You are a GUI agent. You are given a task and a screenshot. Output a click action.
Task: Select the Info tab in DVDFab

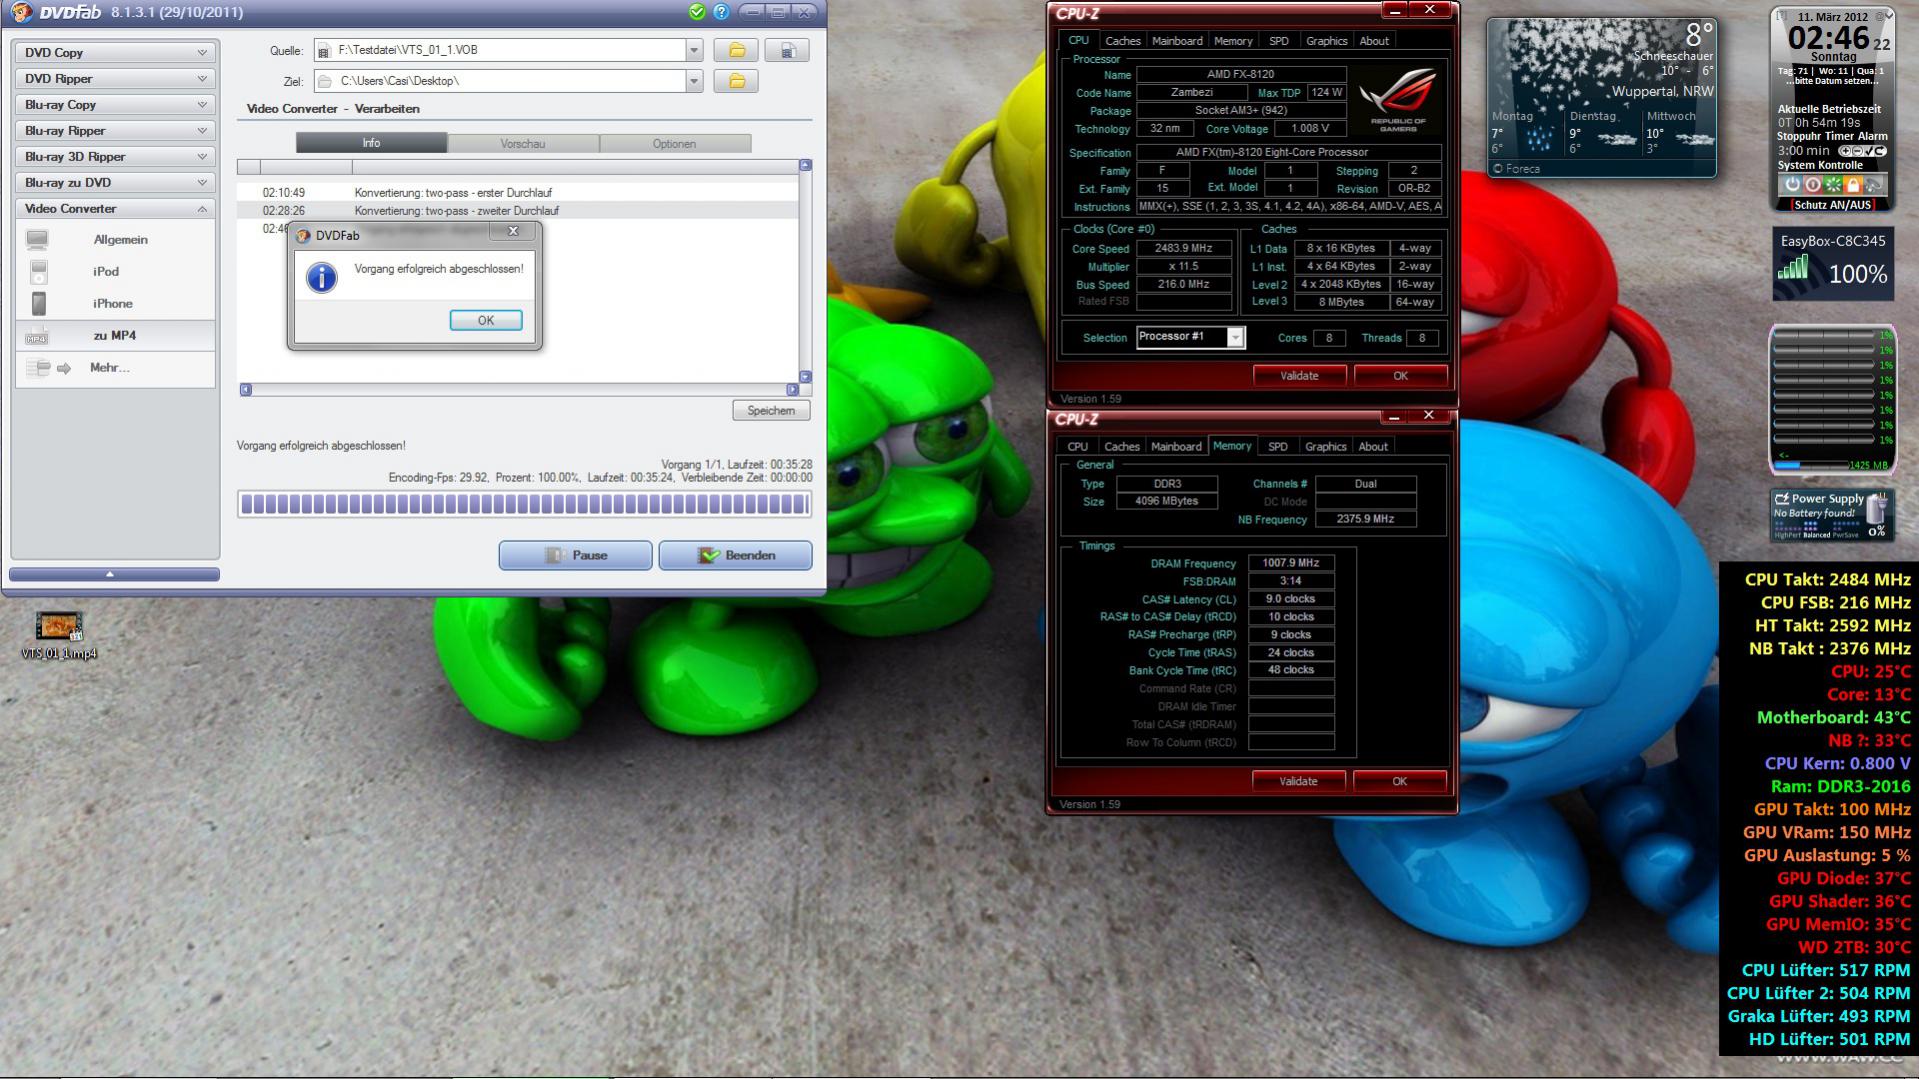(x=371, y=144)
